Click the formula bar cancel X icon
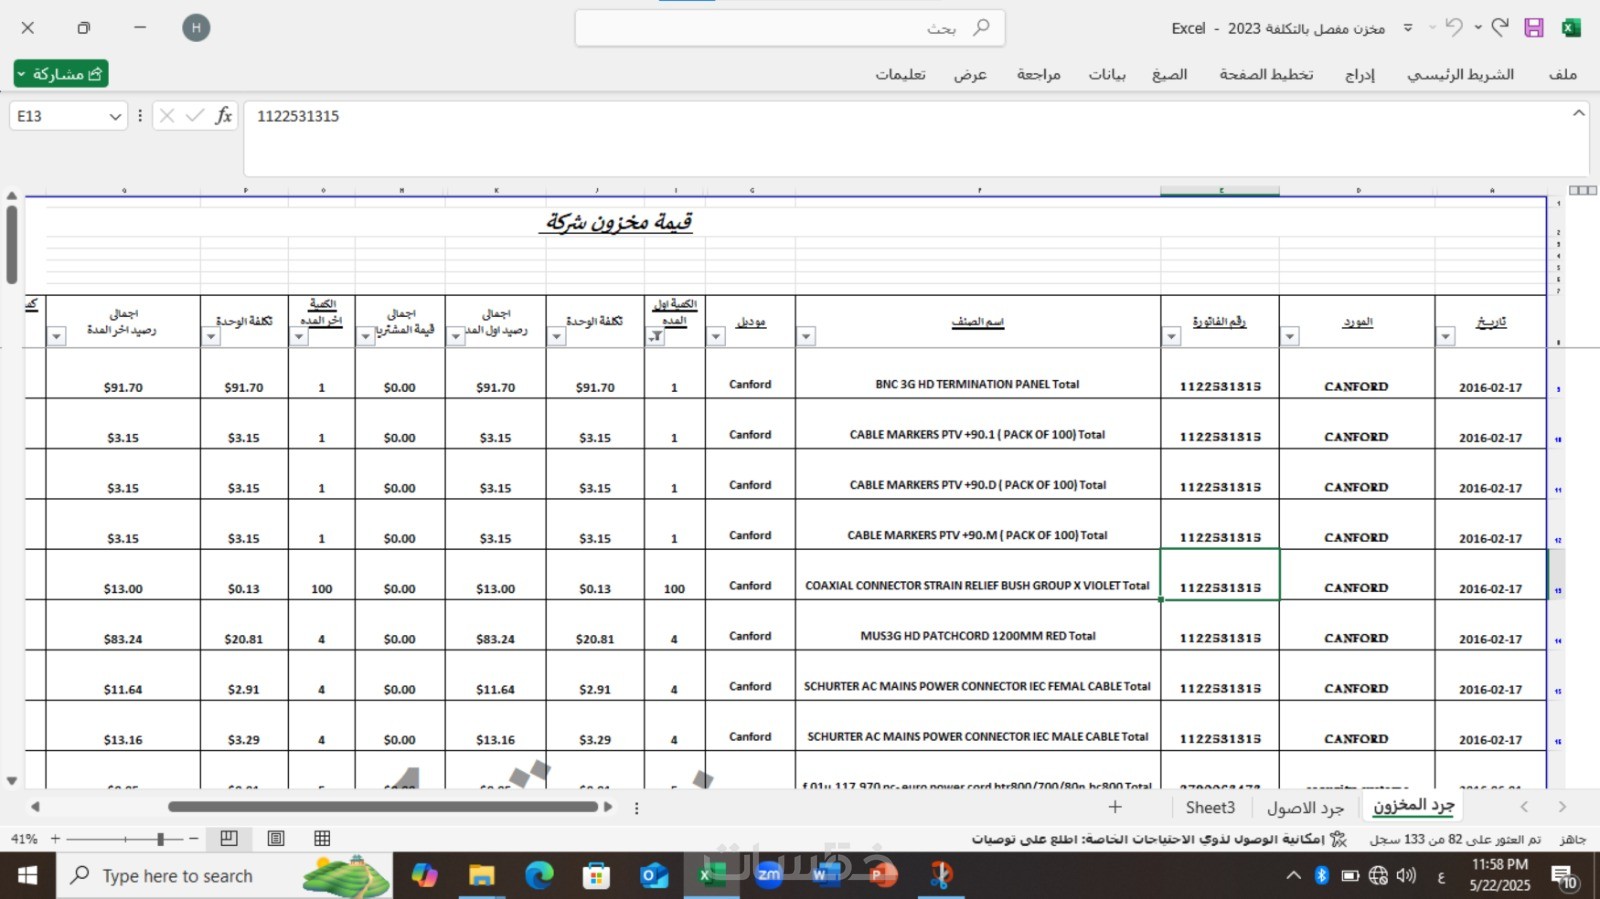 pos(167,116)
